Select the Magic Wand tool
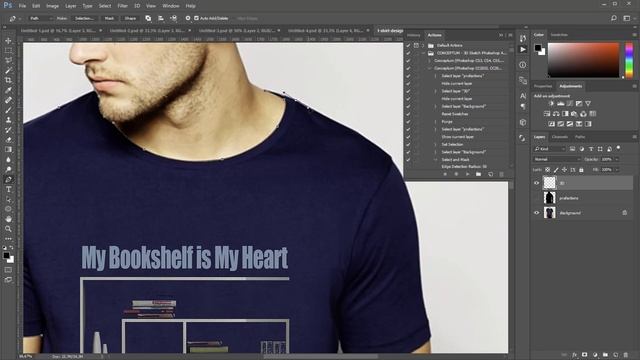 tap(8, 71)
